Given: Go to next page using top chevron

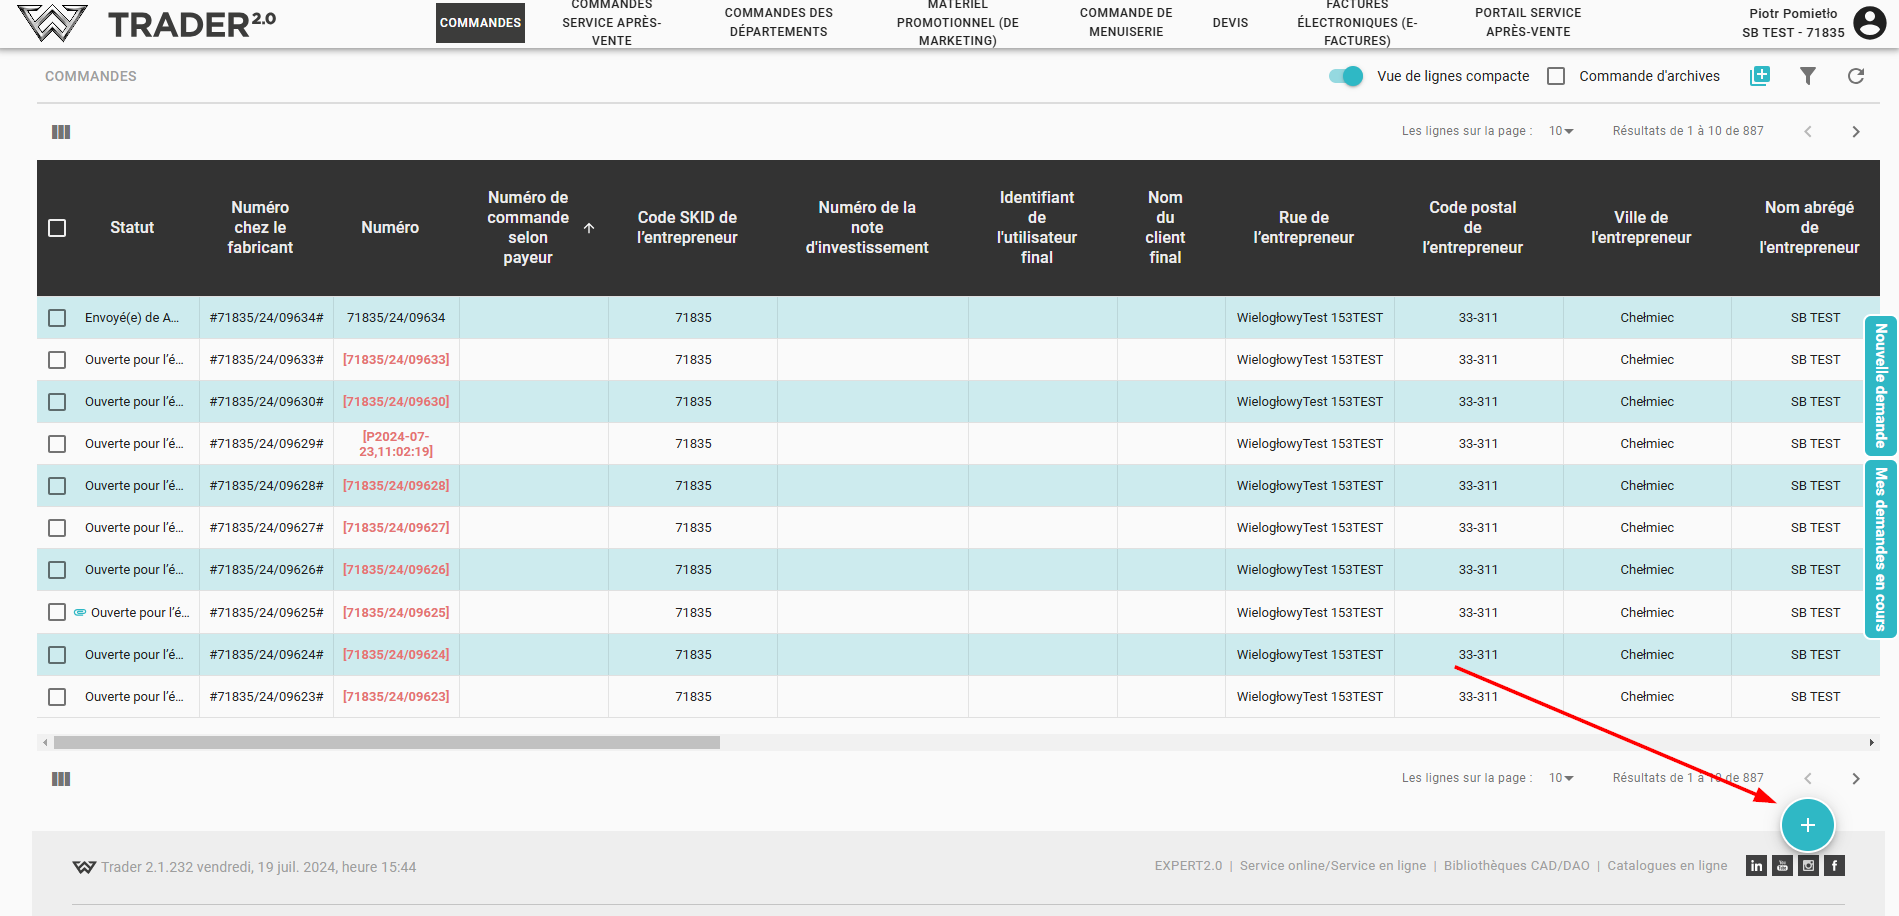Looking at the screenshot, I should [1855, 132].
